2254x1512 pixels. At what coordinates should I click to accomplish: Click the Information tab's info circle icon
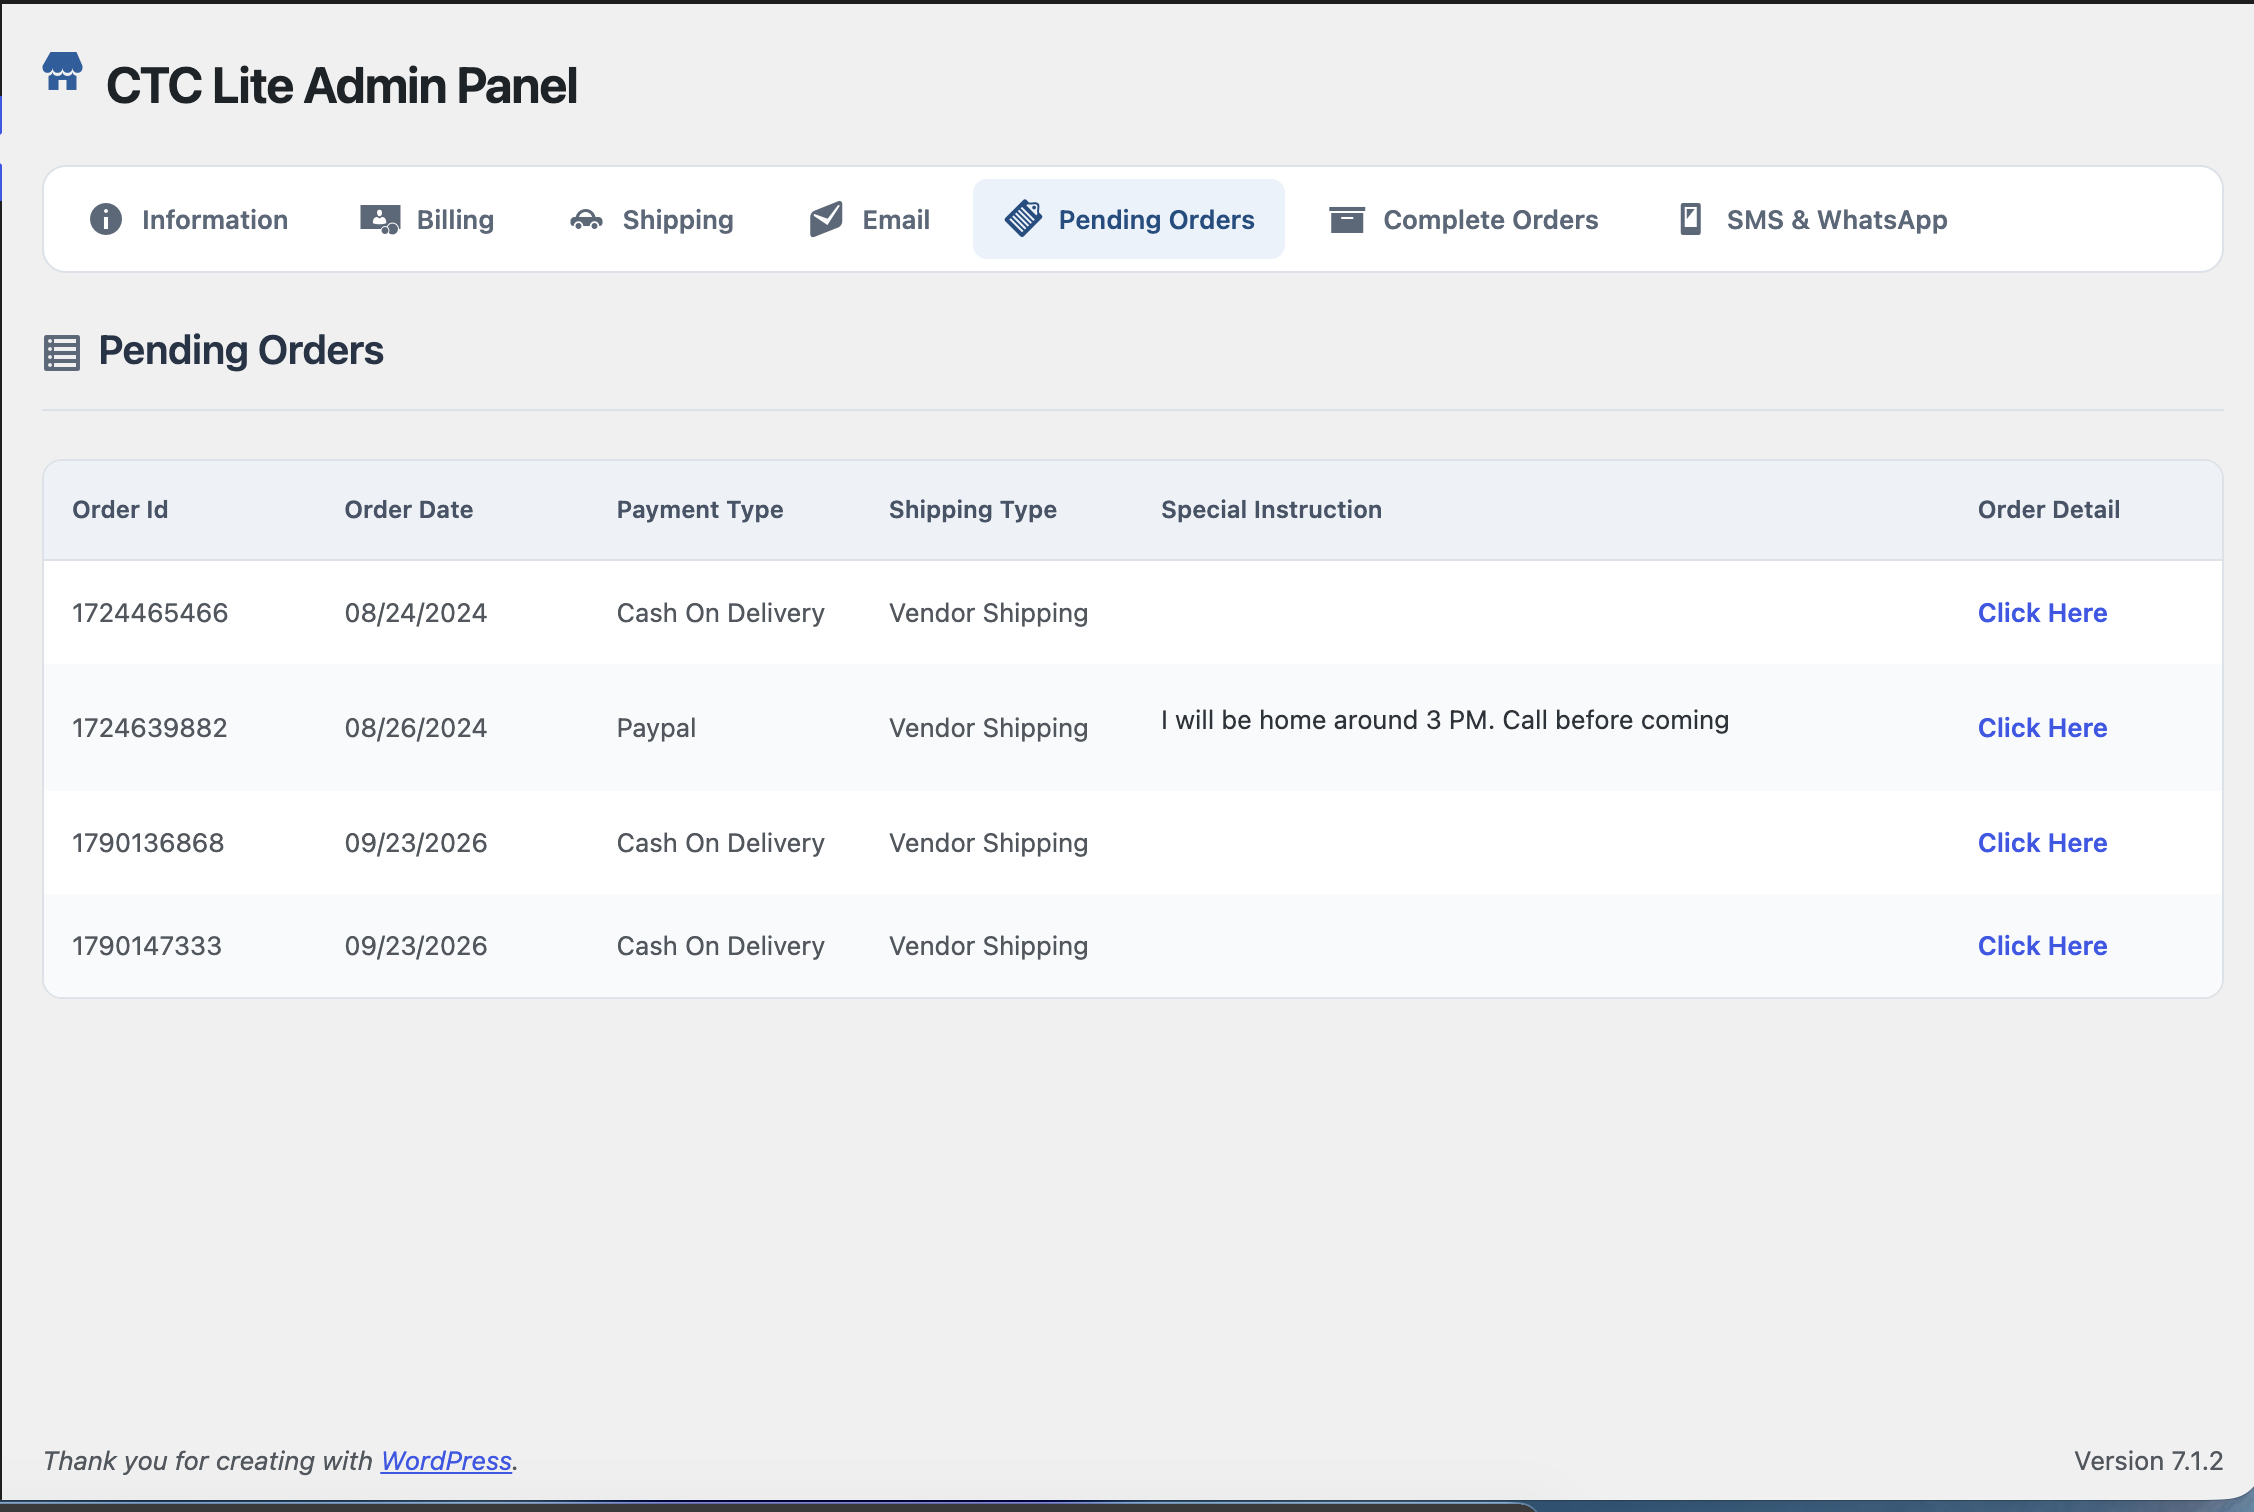106,219
